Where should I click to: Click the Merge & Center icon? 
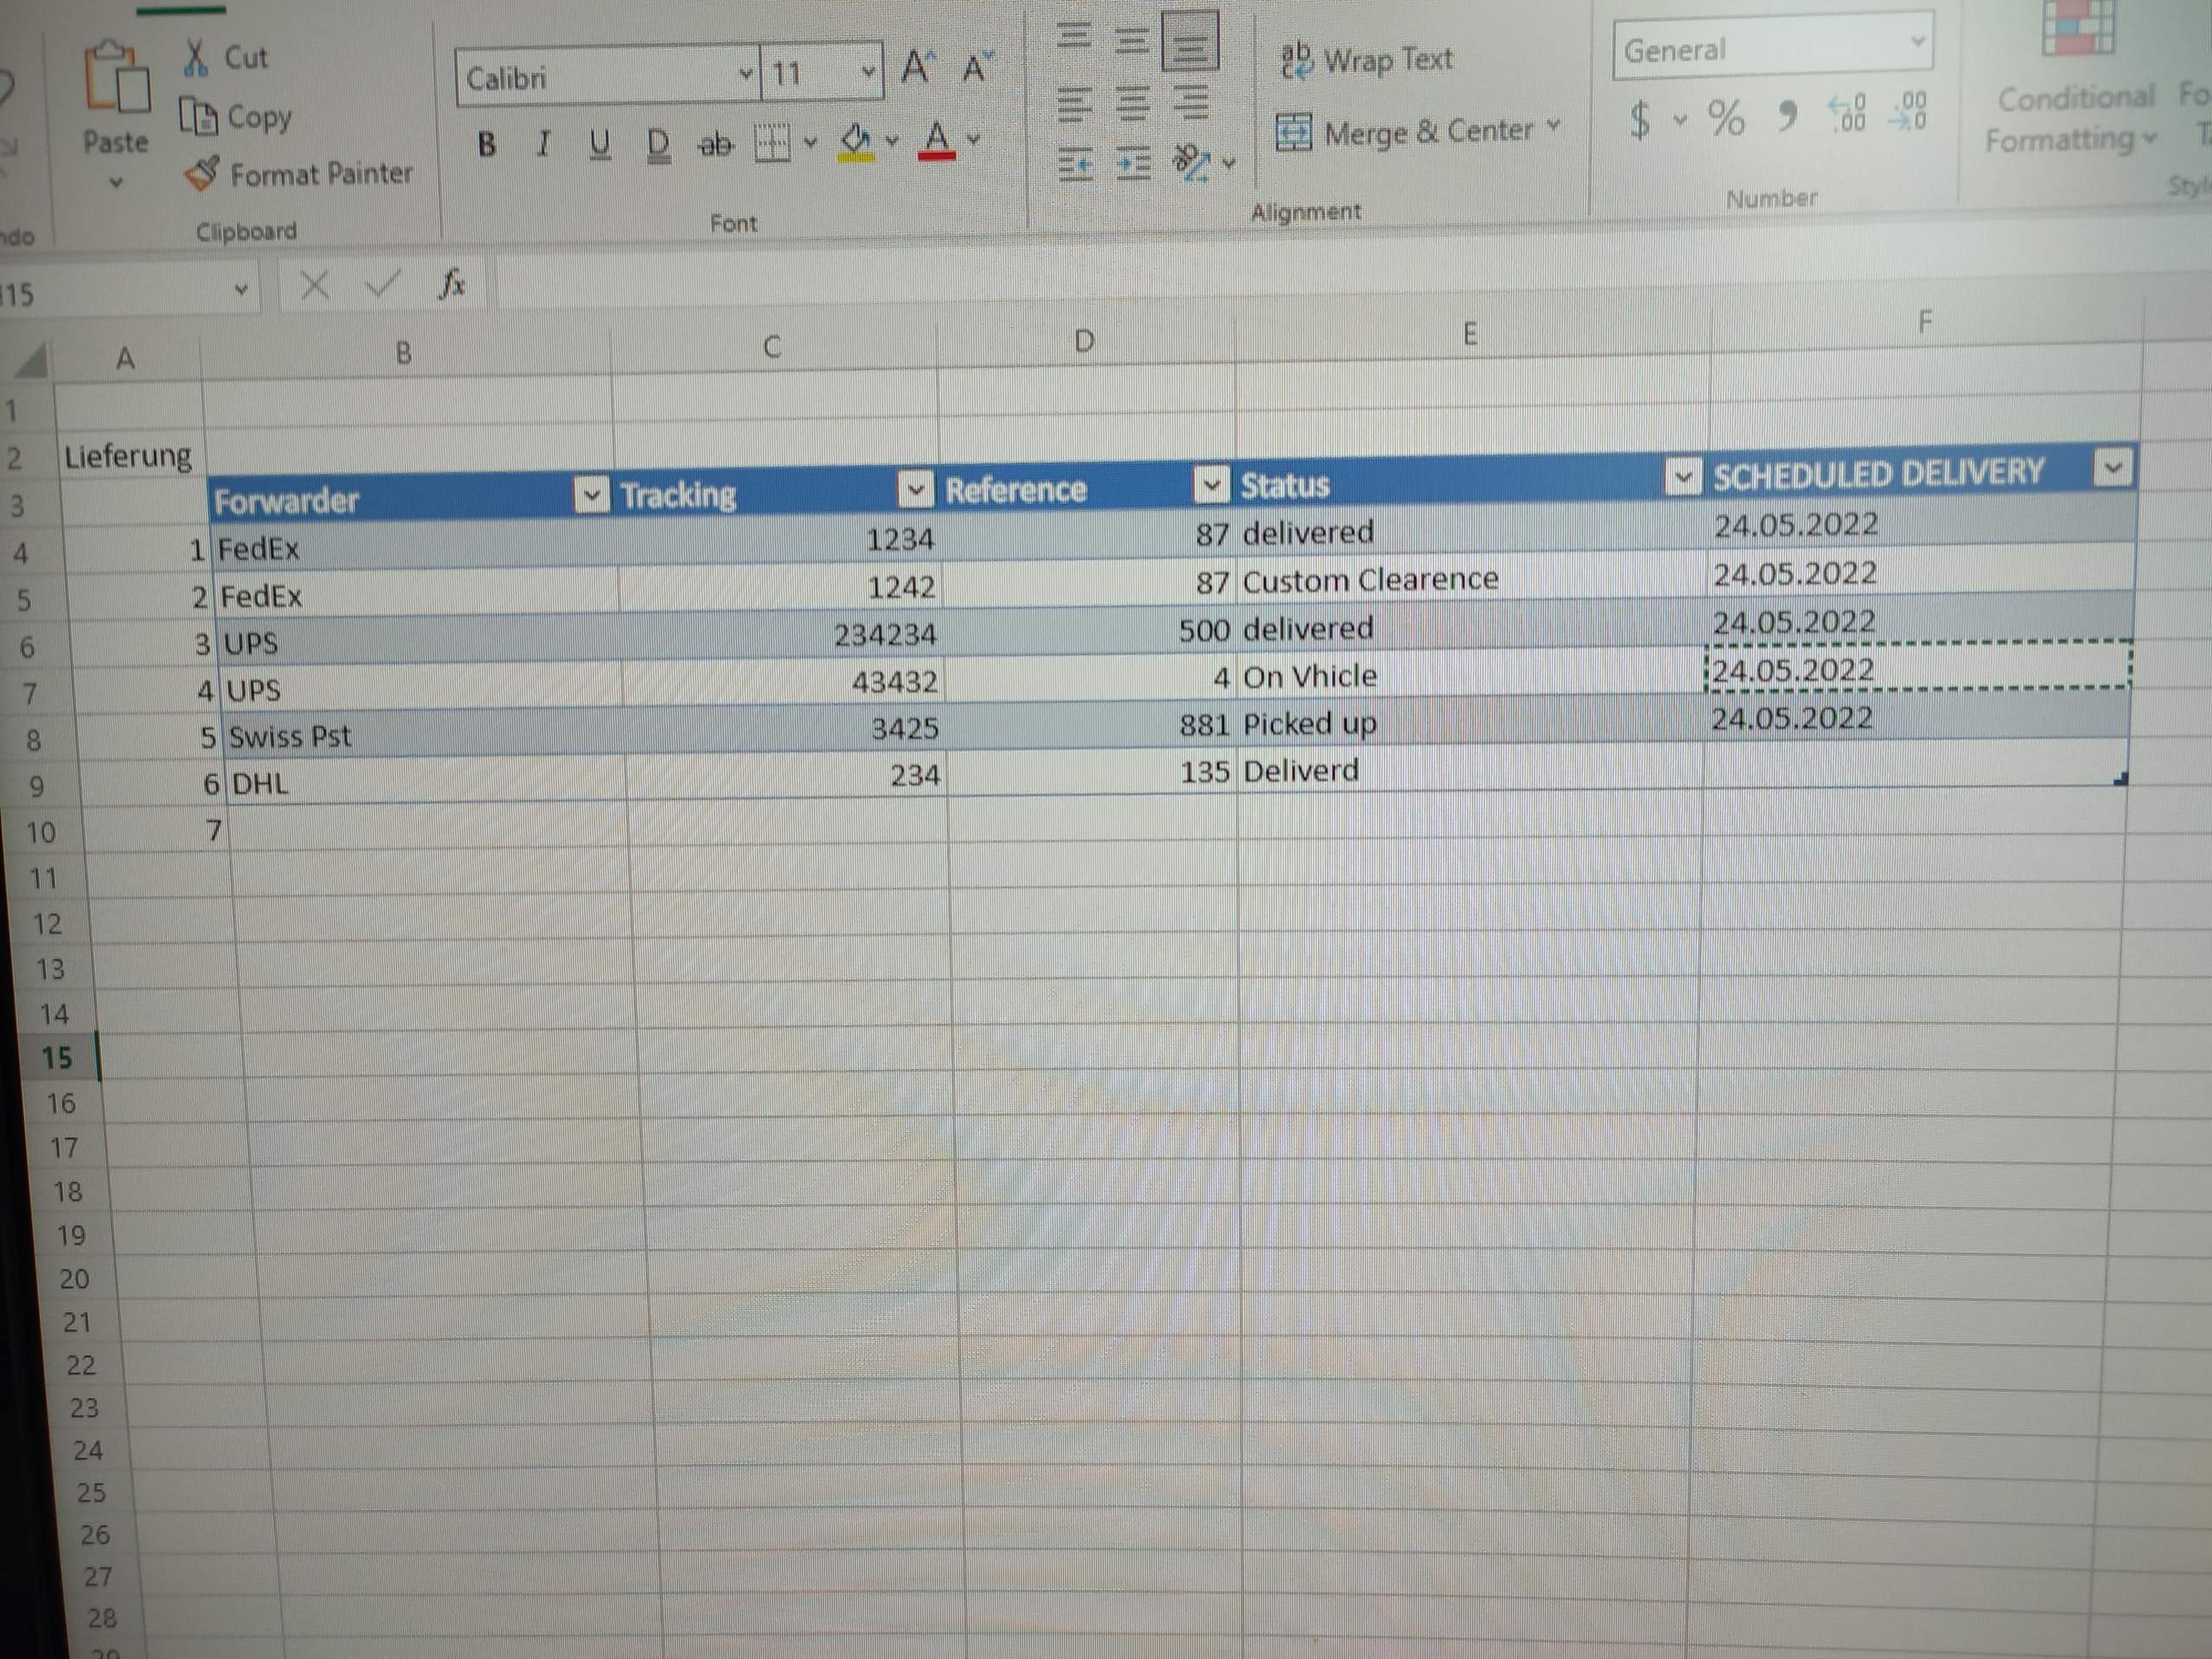point(1295,132)
